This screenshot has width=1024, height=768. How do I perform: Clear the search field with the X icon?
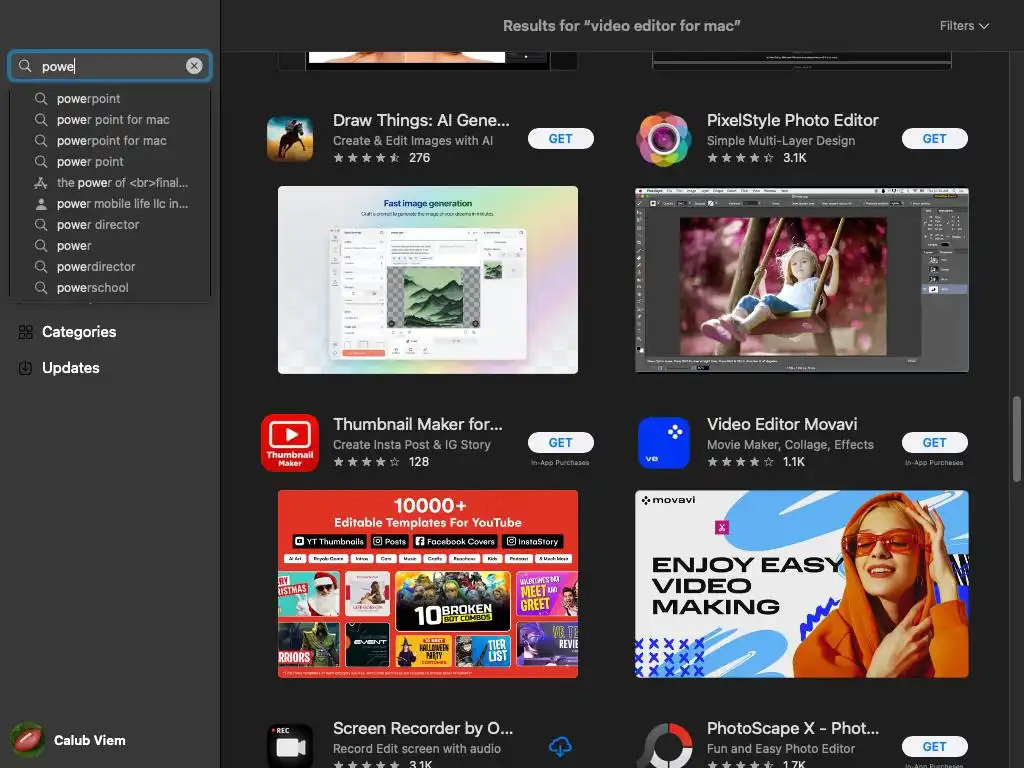coord(194,66)
